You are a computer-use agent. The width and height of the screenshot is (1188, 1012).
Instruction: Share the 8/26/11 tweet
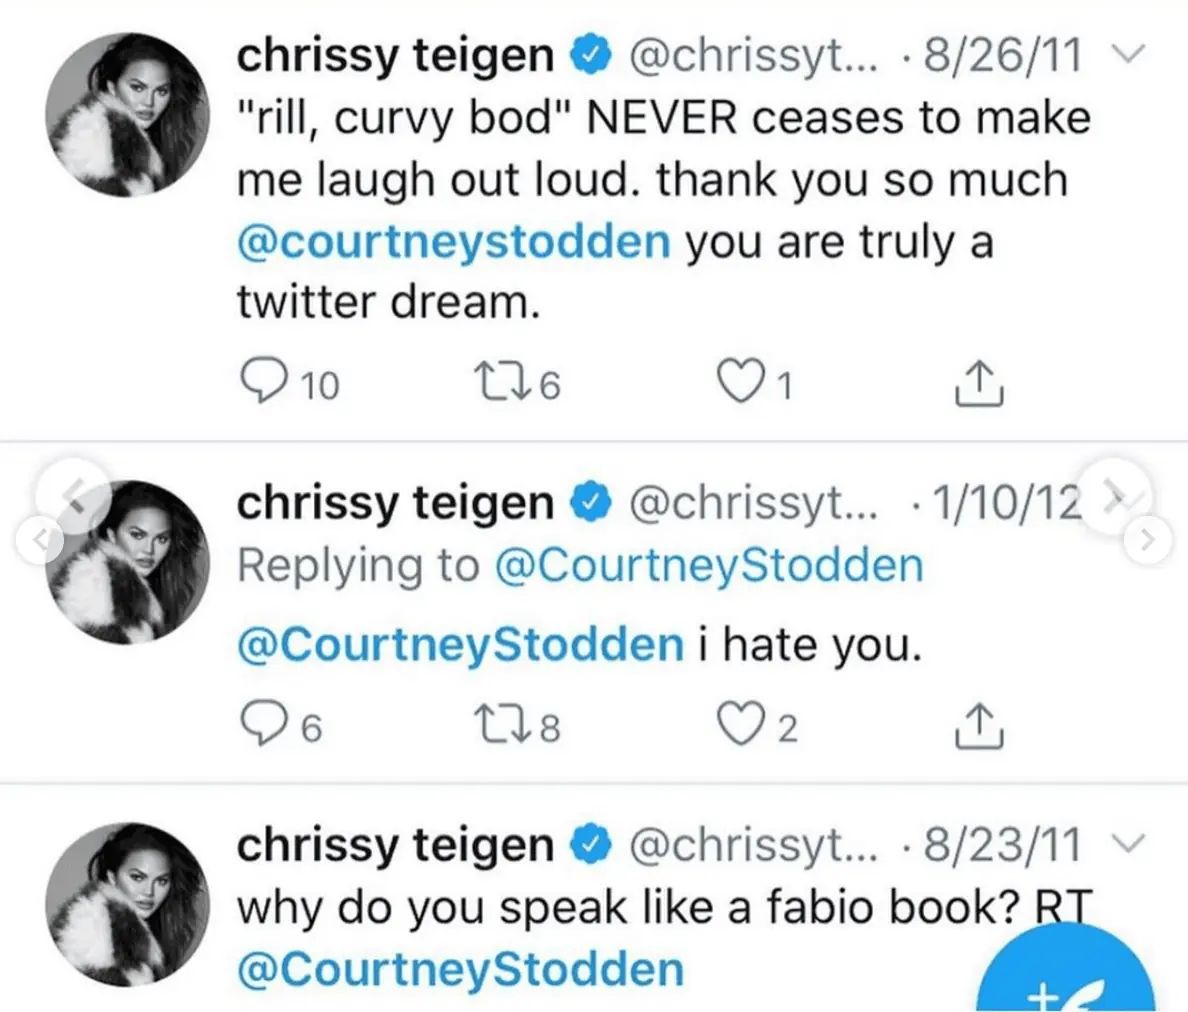tap(978, 383)
